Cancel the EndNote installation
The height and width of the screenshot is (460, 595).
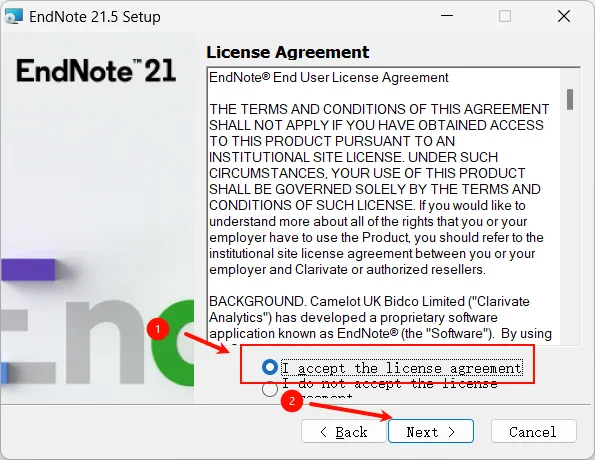[x=534, y=431]
